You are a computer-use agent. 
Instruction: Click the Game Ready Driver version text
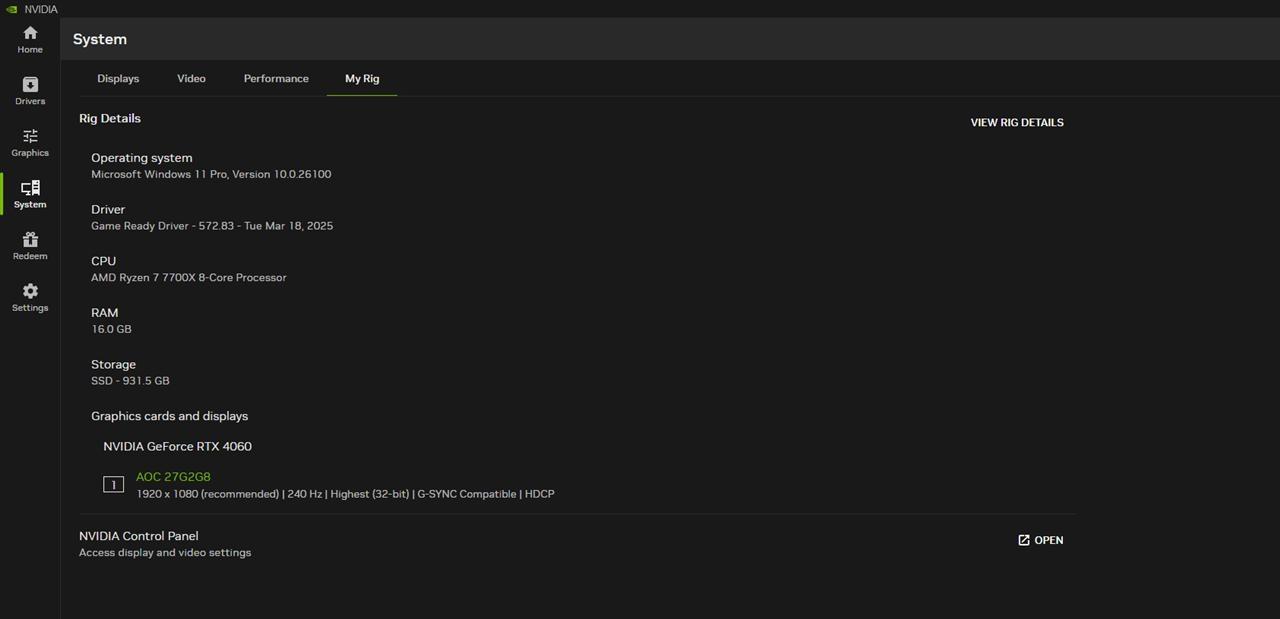[212, 226]
